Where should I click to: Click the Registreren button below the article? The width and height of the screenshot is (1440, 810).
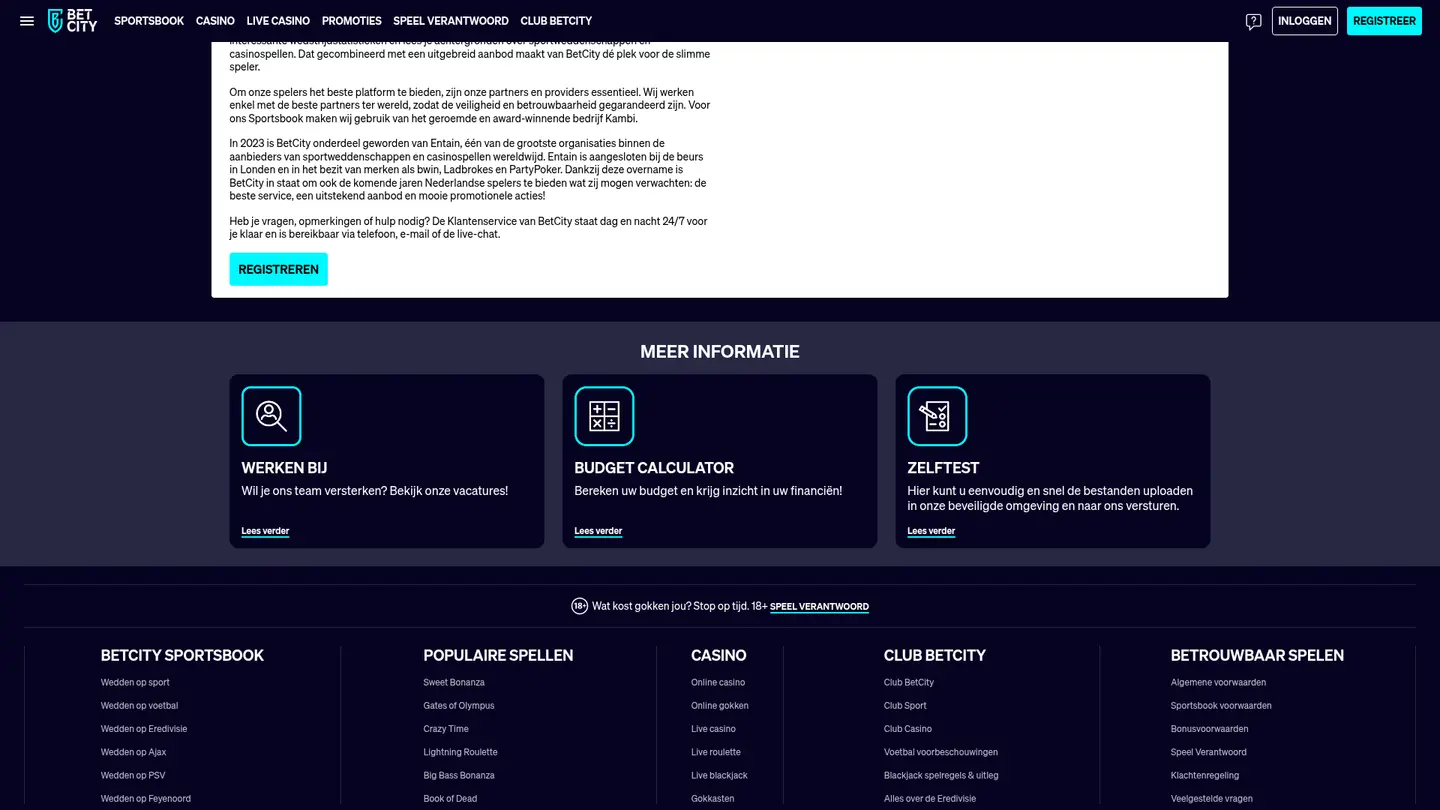[278, 269]
